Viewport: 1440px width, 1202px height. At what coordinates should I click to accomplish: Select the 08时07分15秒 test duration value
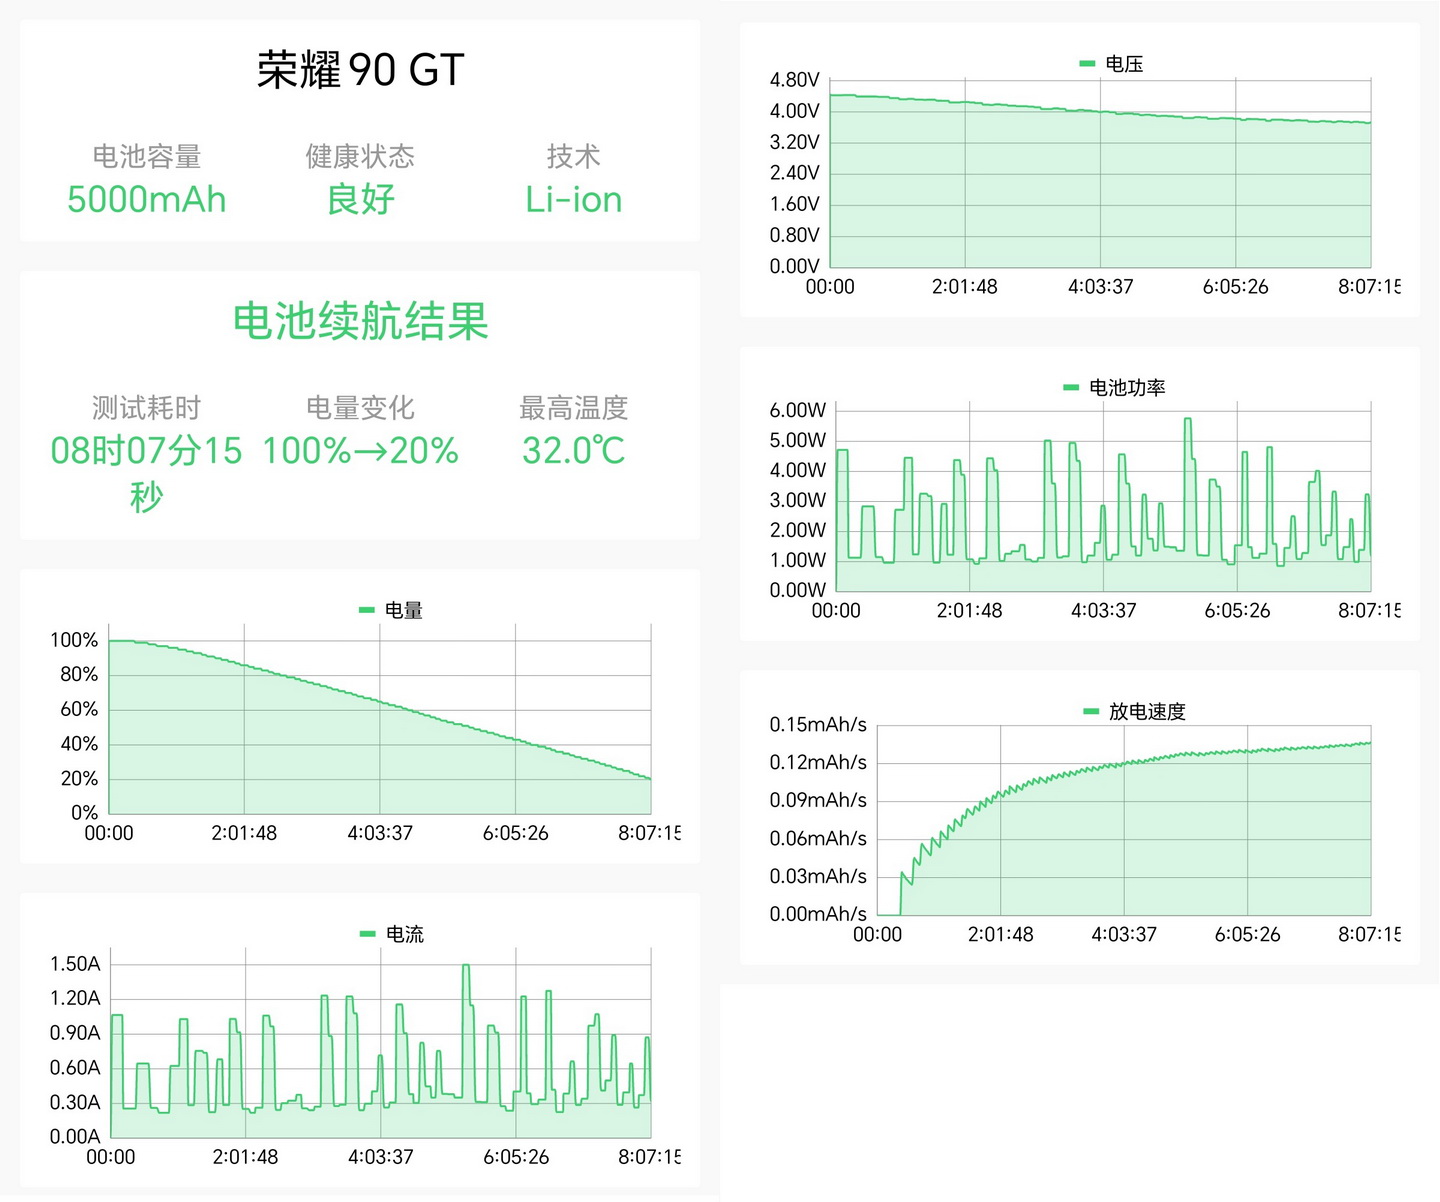click(x=147, y=473)
